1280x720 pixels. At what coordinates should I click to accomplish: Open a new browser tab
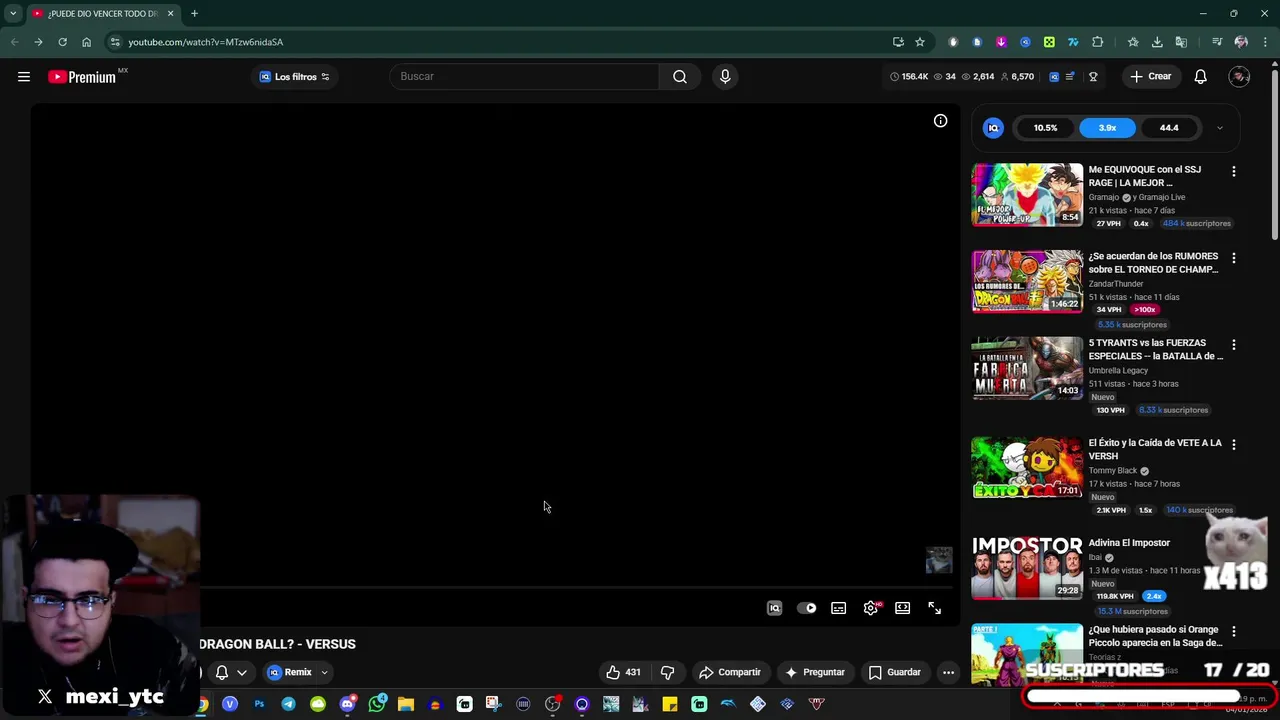[x=194, y=13]
